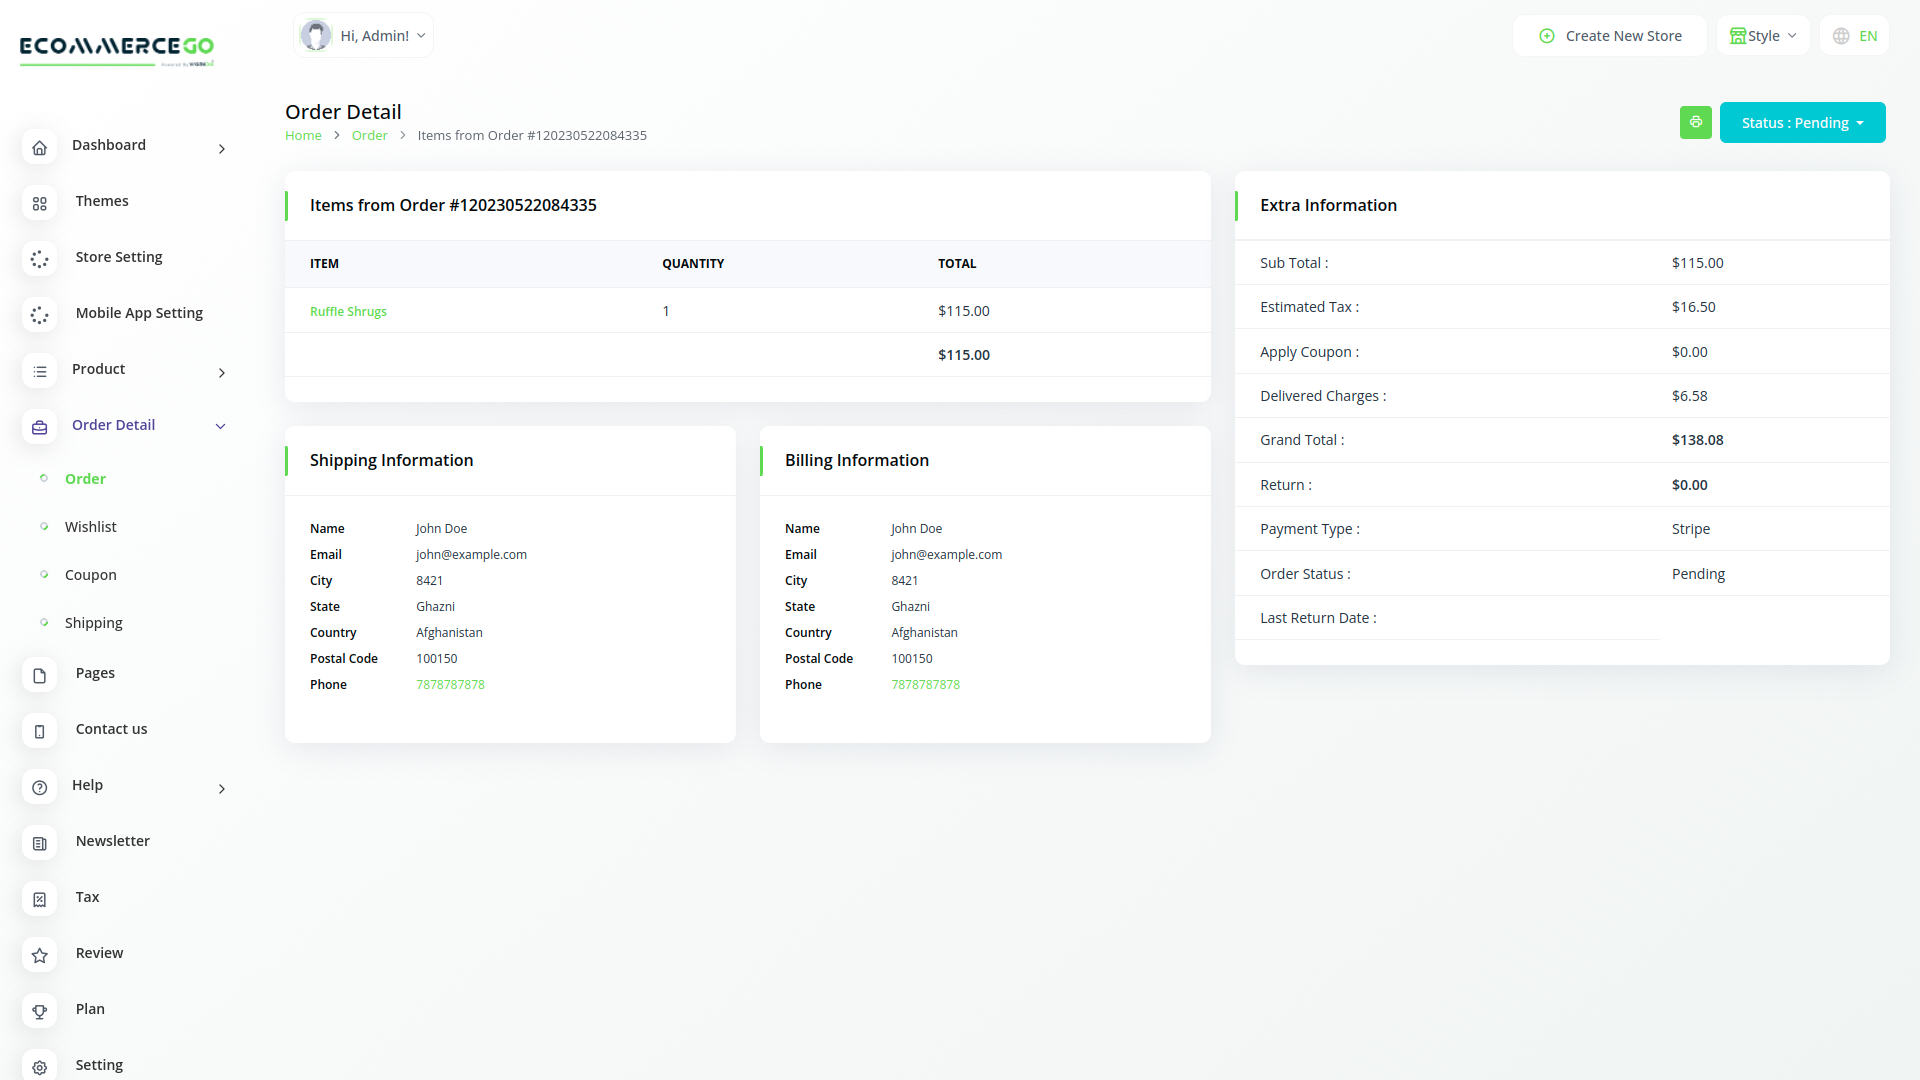Click the Plan trophy icon
Screen dimensions: 1920x1080
tap(39, 1012)
